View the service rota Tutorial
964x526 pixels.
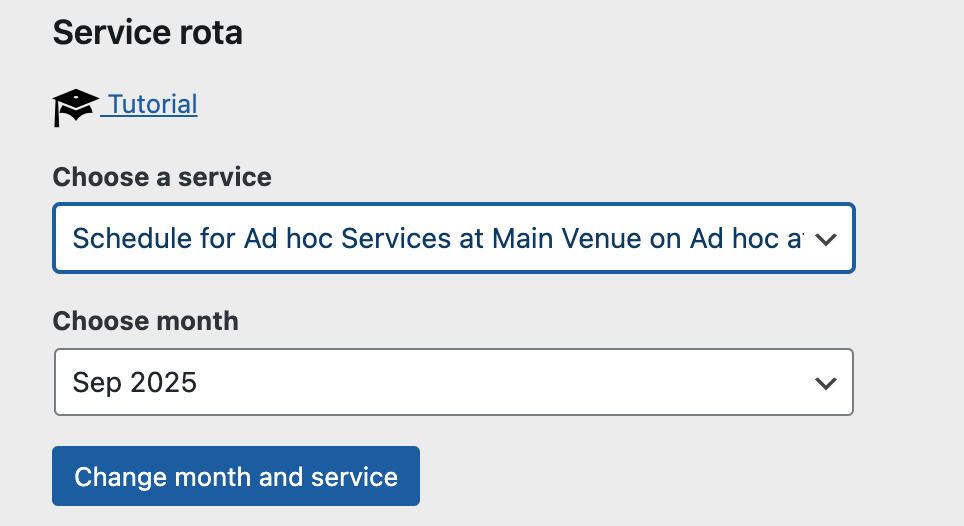point(152,104)
